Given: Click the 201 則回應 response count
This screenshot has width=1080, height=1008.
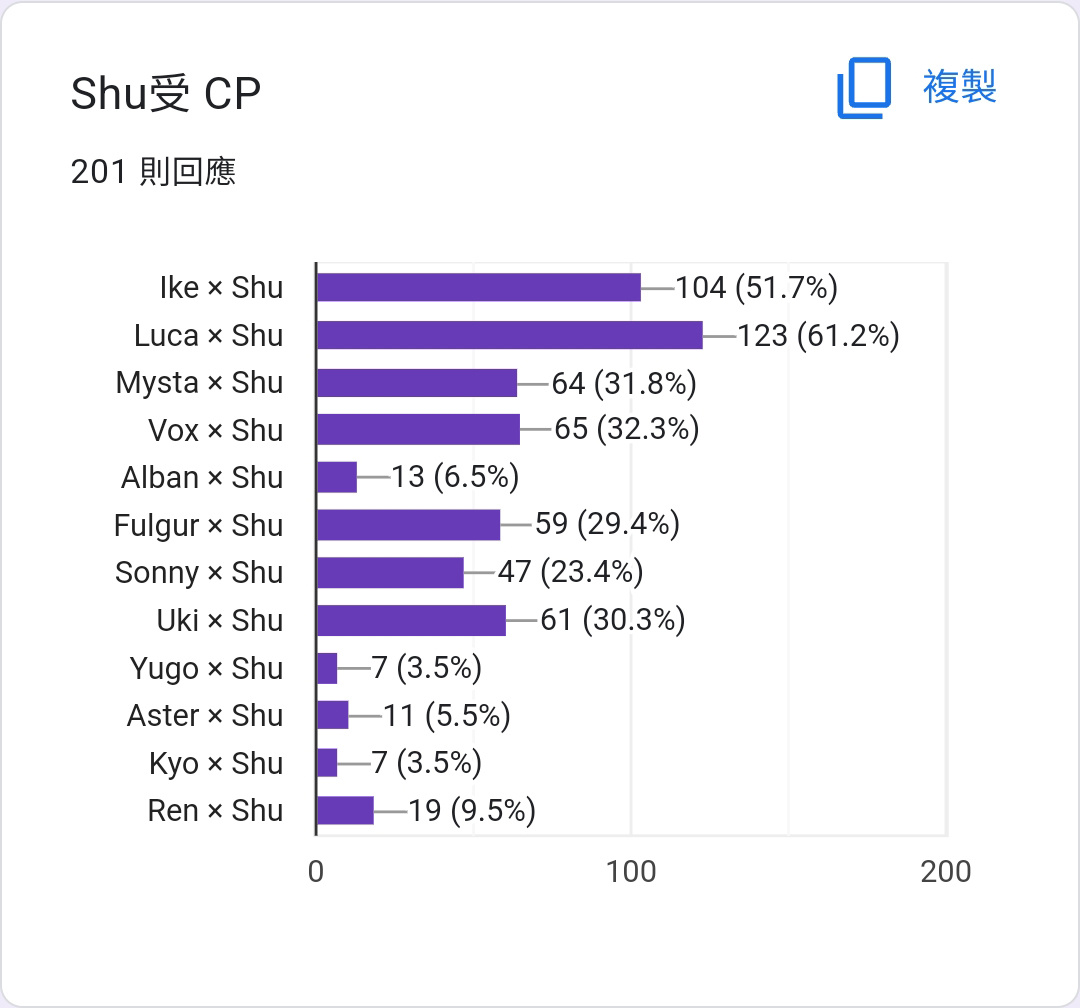Looking at the screenshot, I should [x=153, y=172].
